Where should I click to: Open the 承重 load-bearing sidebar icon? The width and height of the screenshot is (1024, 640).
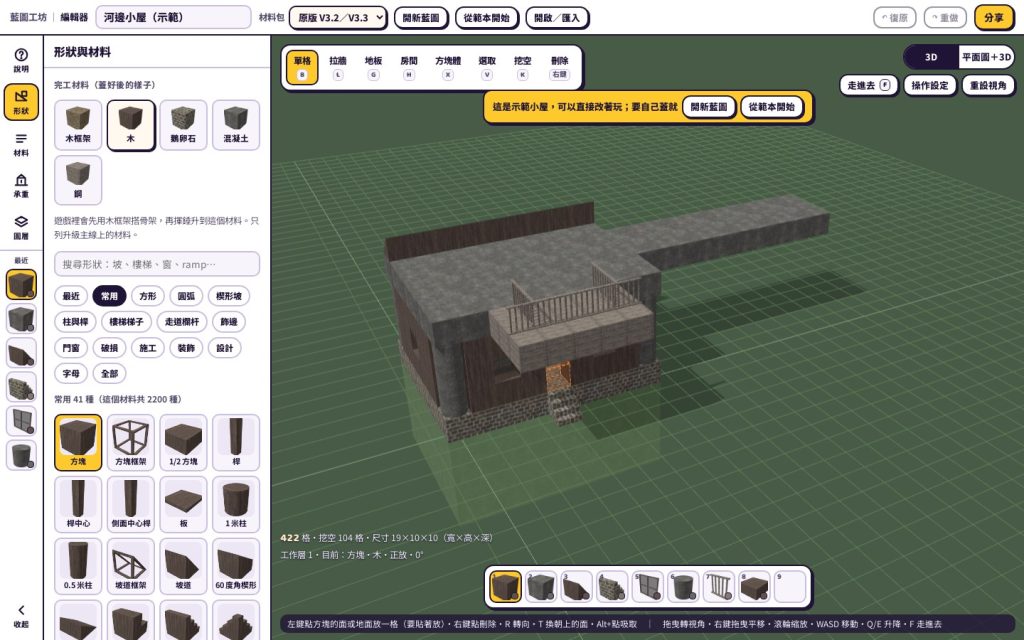click(21, 185)
